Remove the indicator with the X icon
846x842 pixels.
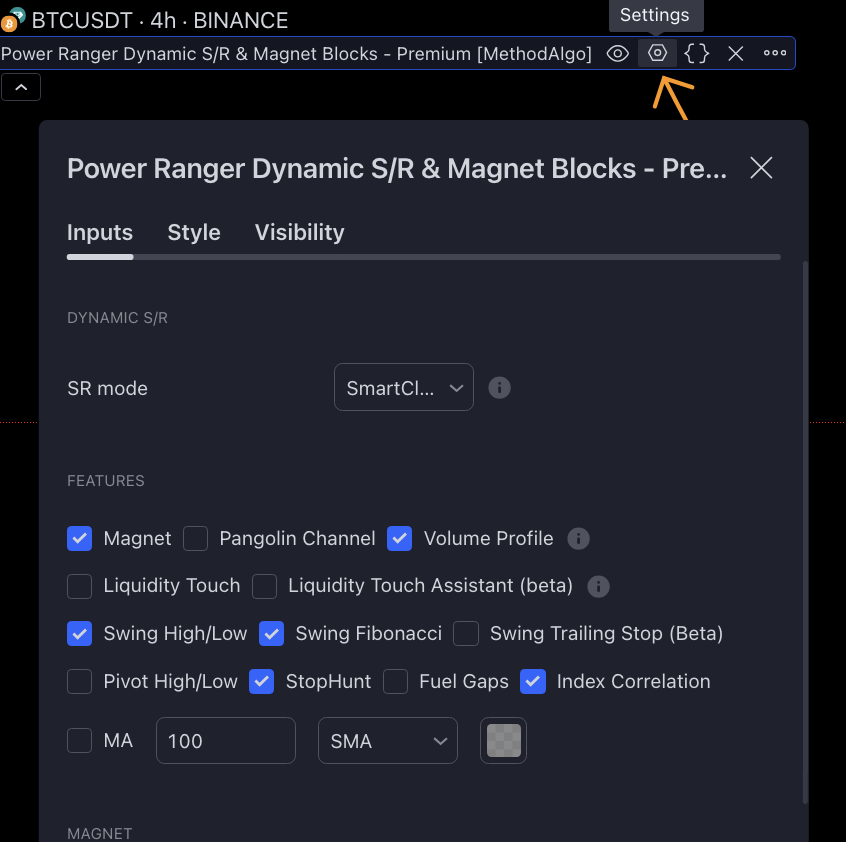(x=736, y=53)
